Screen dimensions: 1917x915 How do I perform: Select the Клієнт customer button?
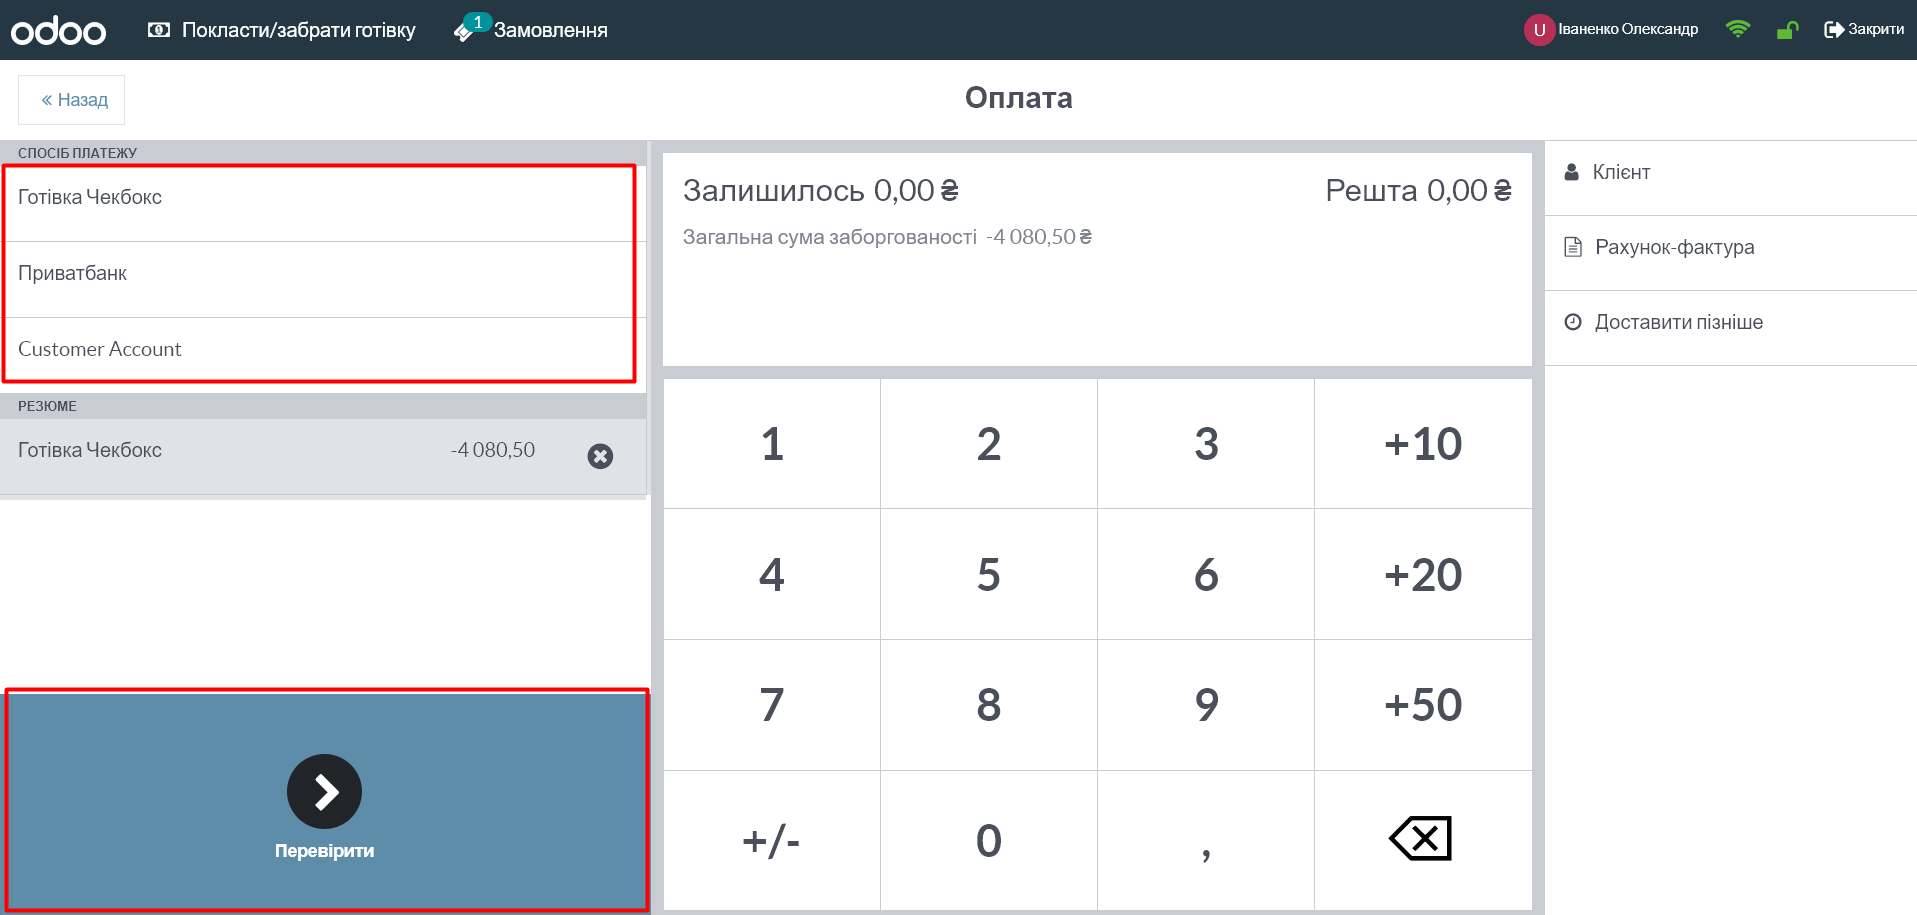(1620, 172)
